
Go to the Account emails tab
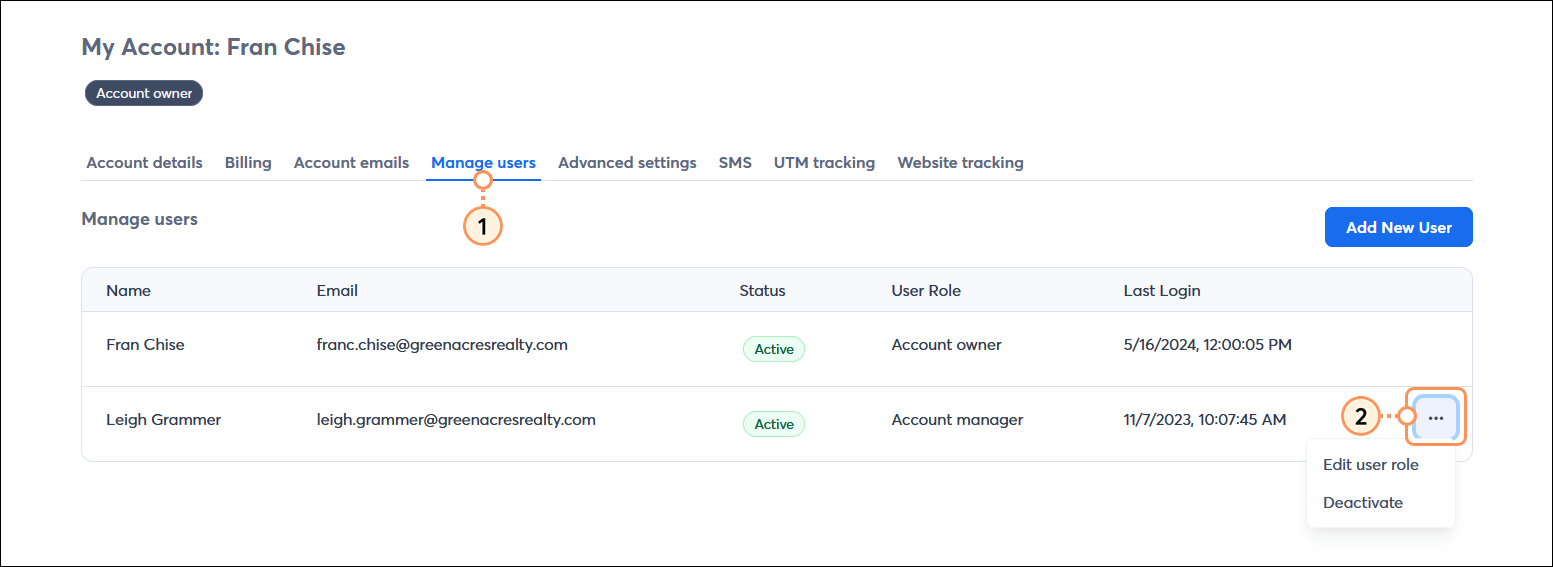click(351, 163)
